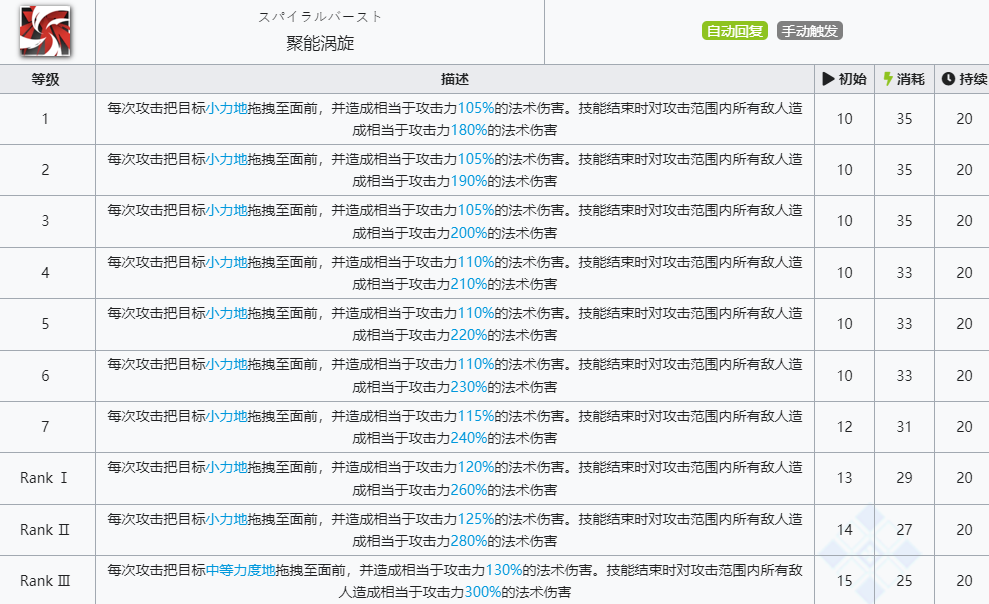Click the 手动触发 gray tag
This screenshot has width=989, height=604.
(x=809, y=30)
